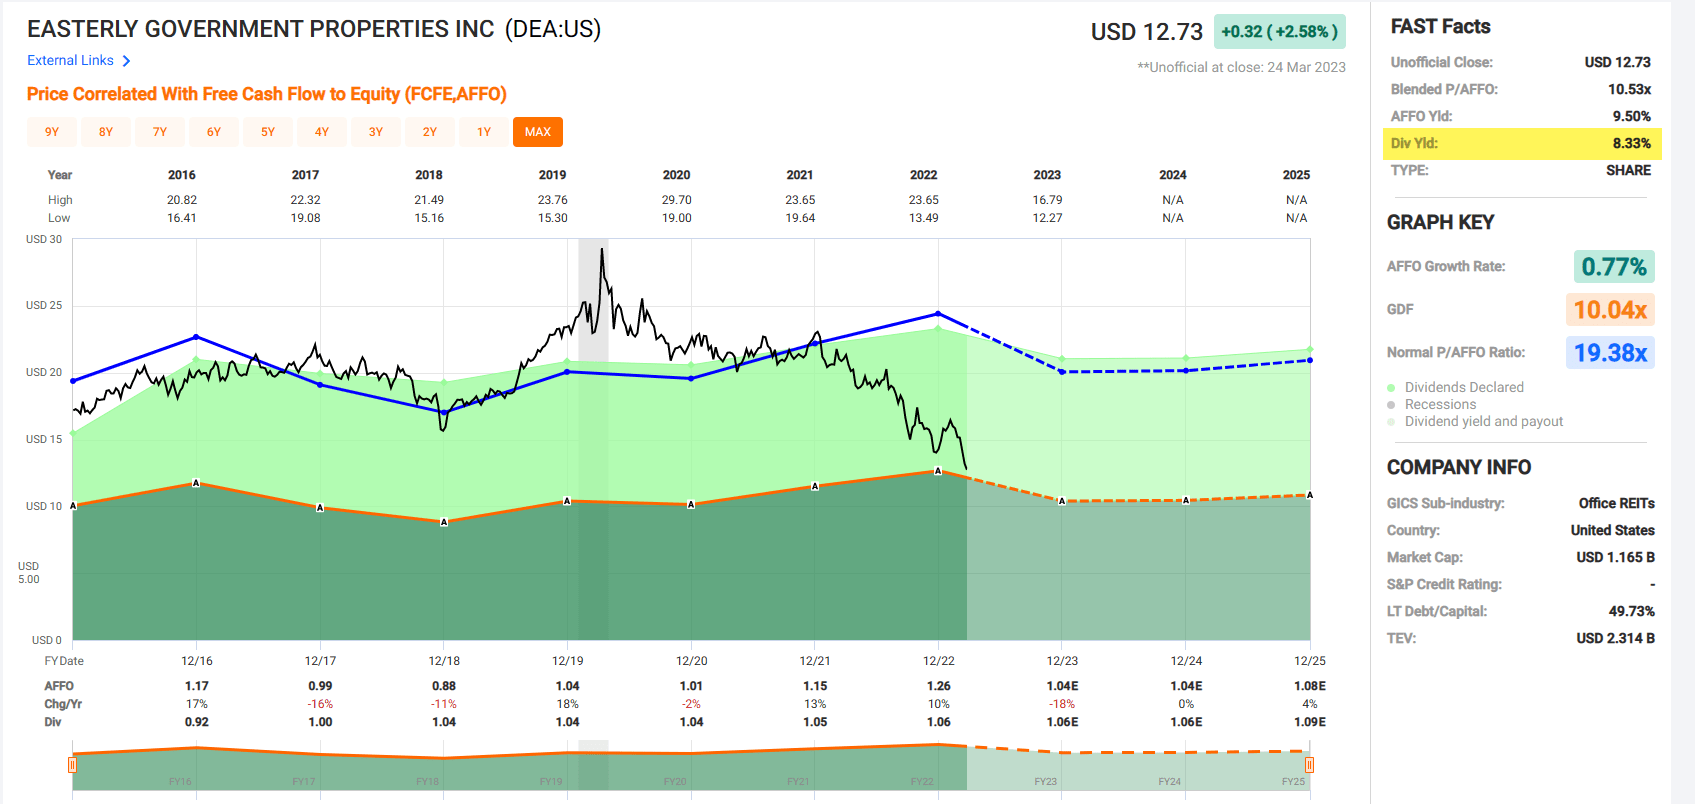Click the chevron next to External Links

(126, 61)
